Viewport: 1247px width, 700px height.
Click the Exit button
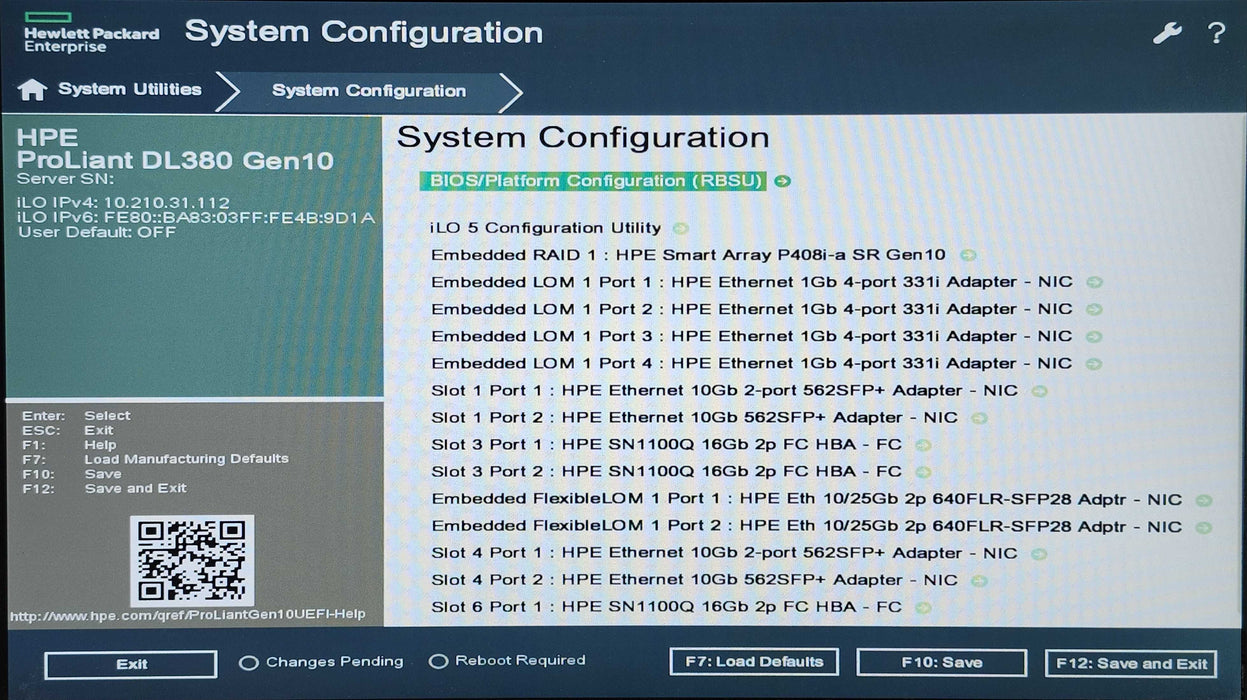click(131, 664)
